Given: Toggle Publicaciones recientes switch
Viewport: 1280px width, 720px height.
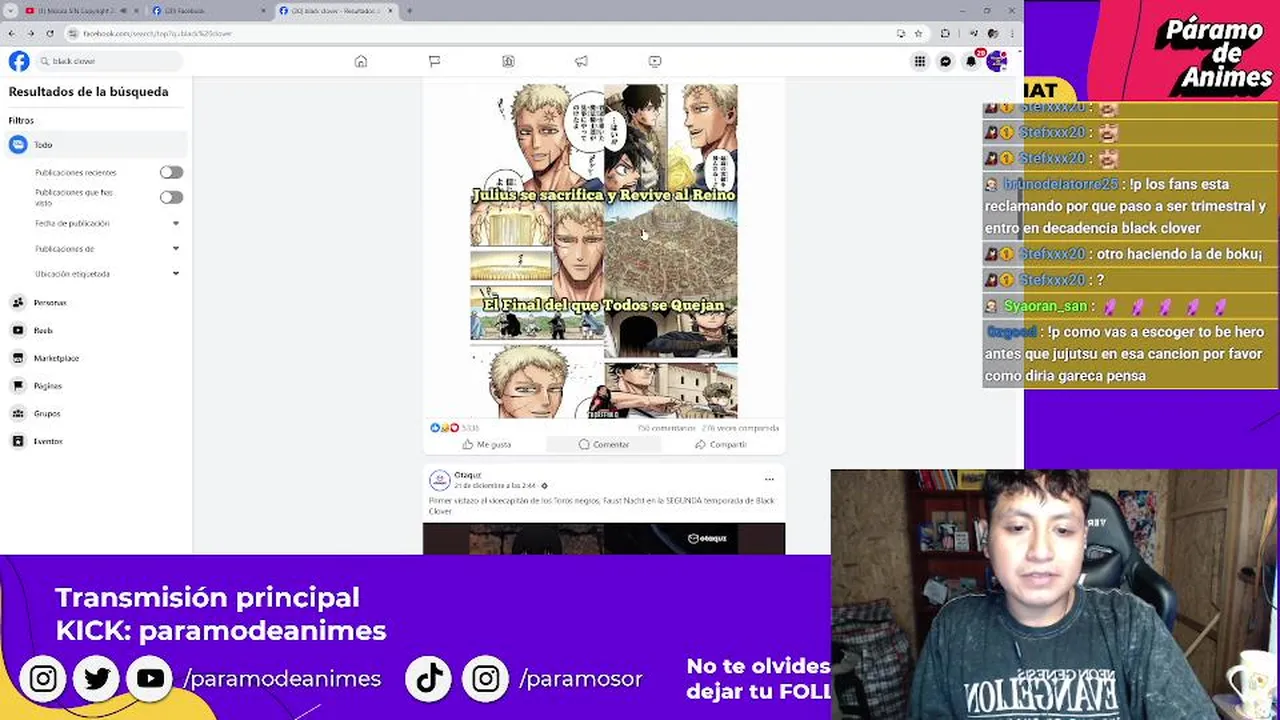Looking at the screenshot, I should tap(171, 172).
